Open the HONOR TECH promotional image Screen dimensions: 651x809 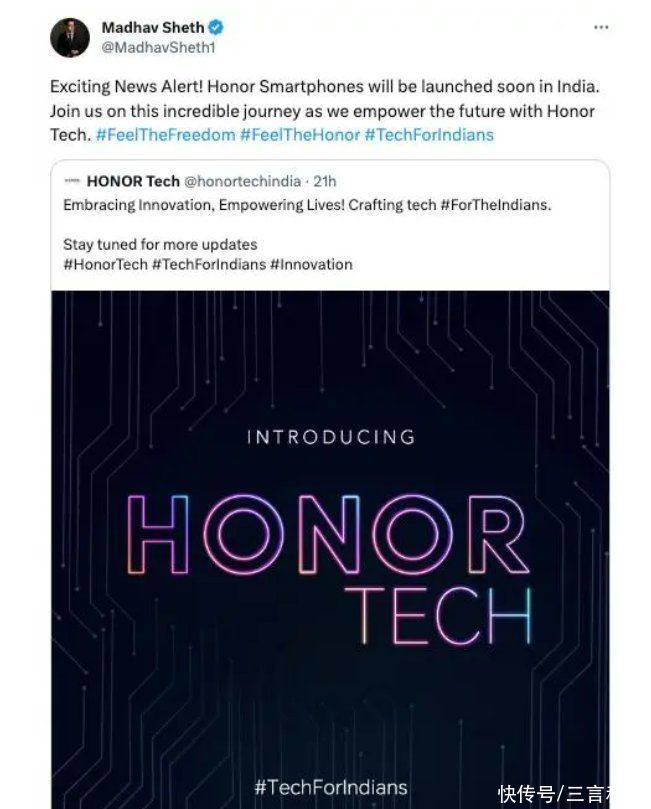click(330, 549)
